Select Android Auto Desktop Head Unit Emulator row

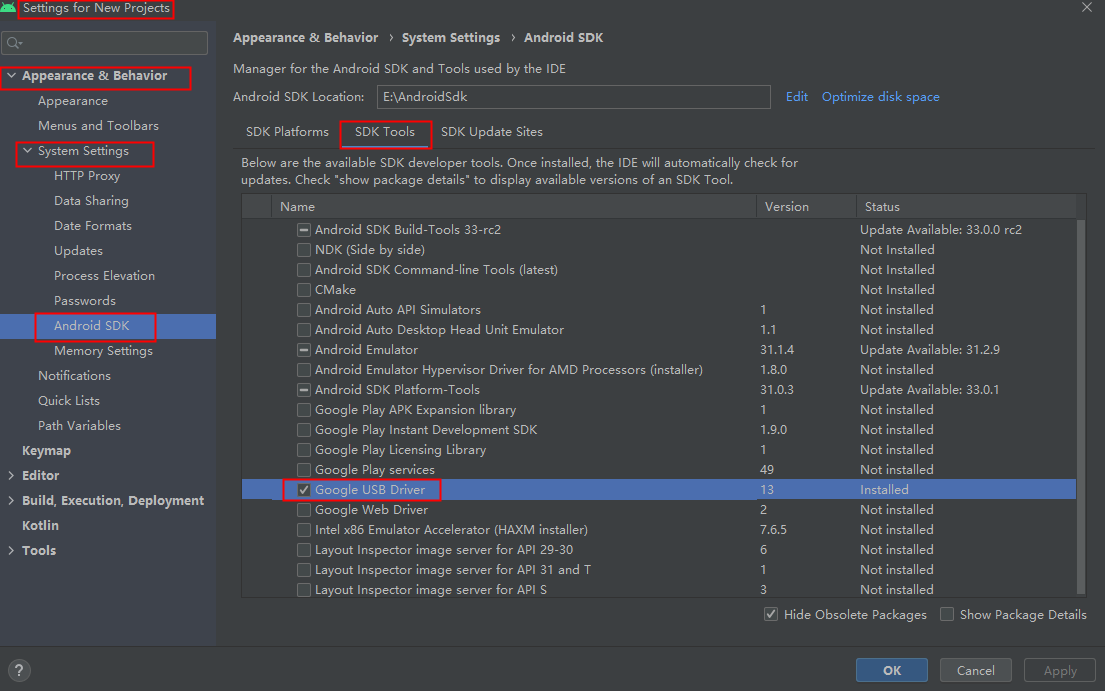pos(659,330)
